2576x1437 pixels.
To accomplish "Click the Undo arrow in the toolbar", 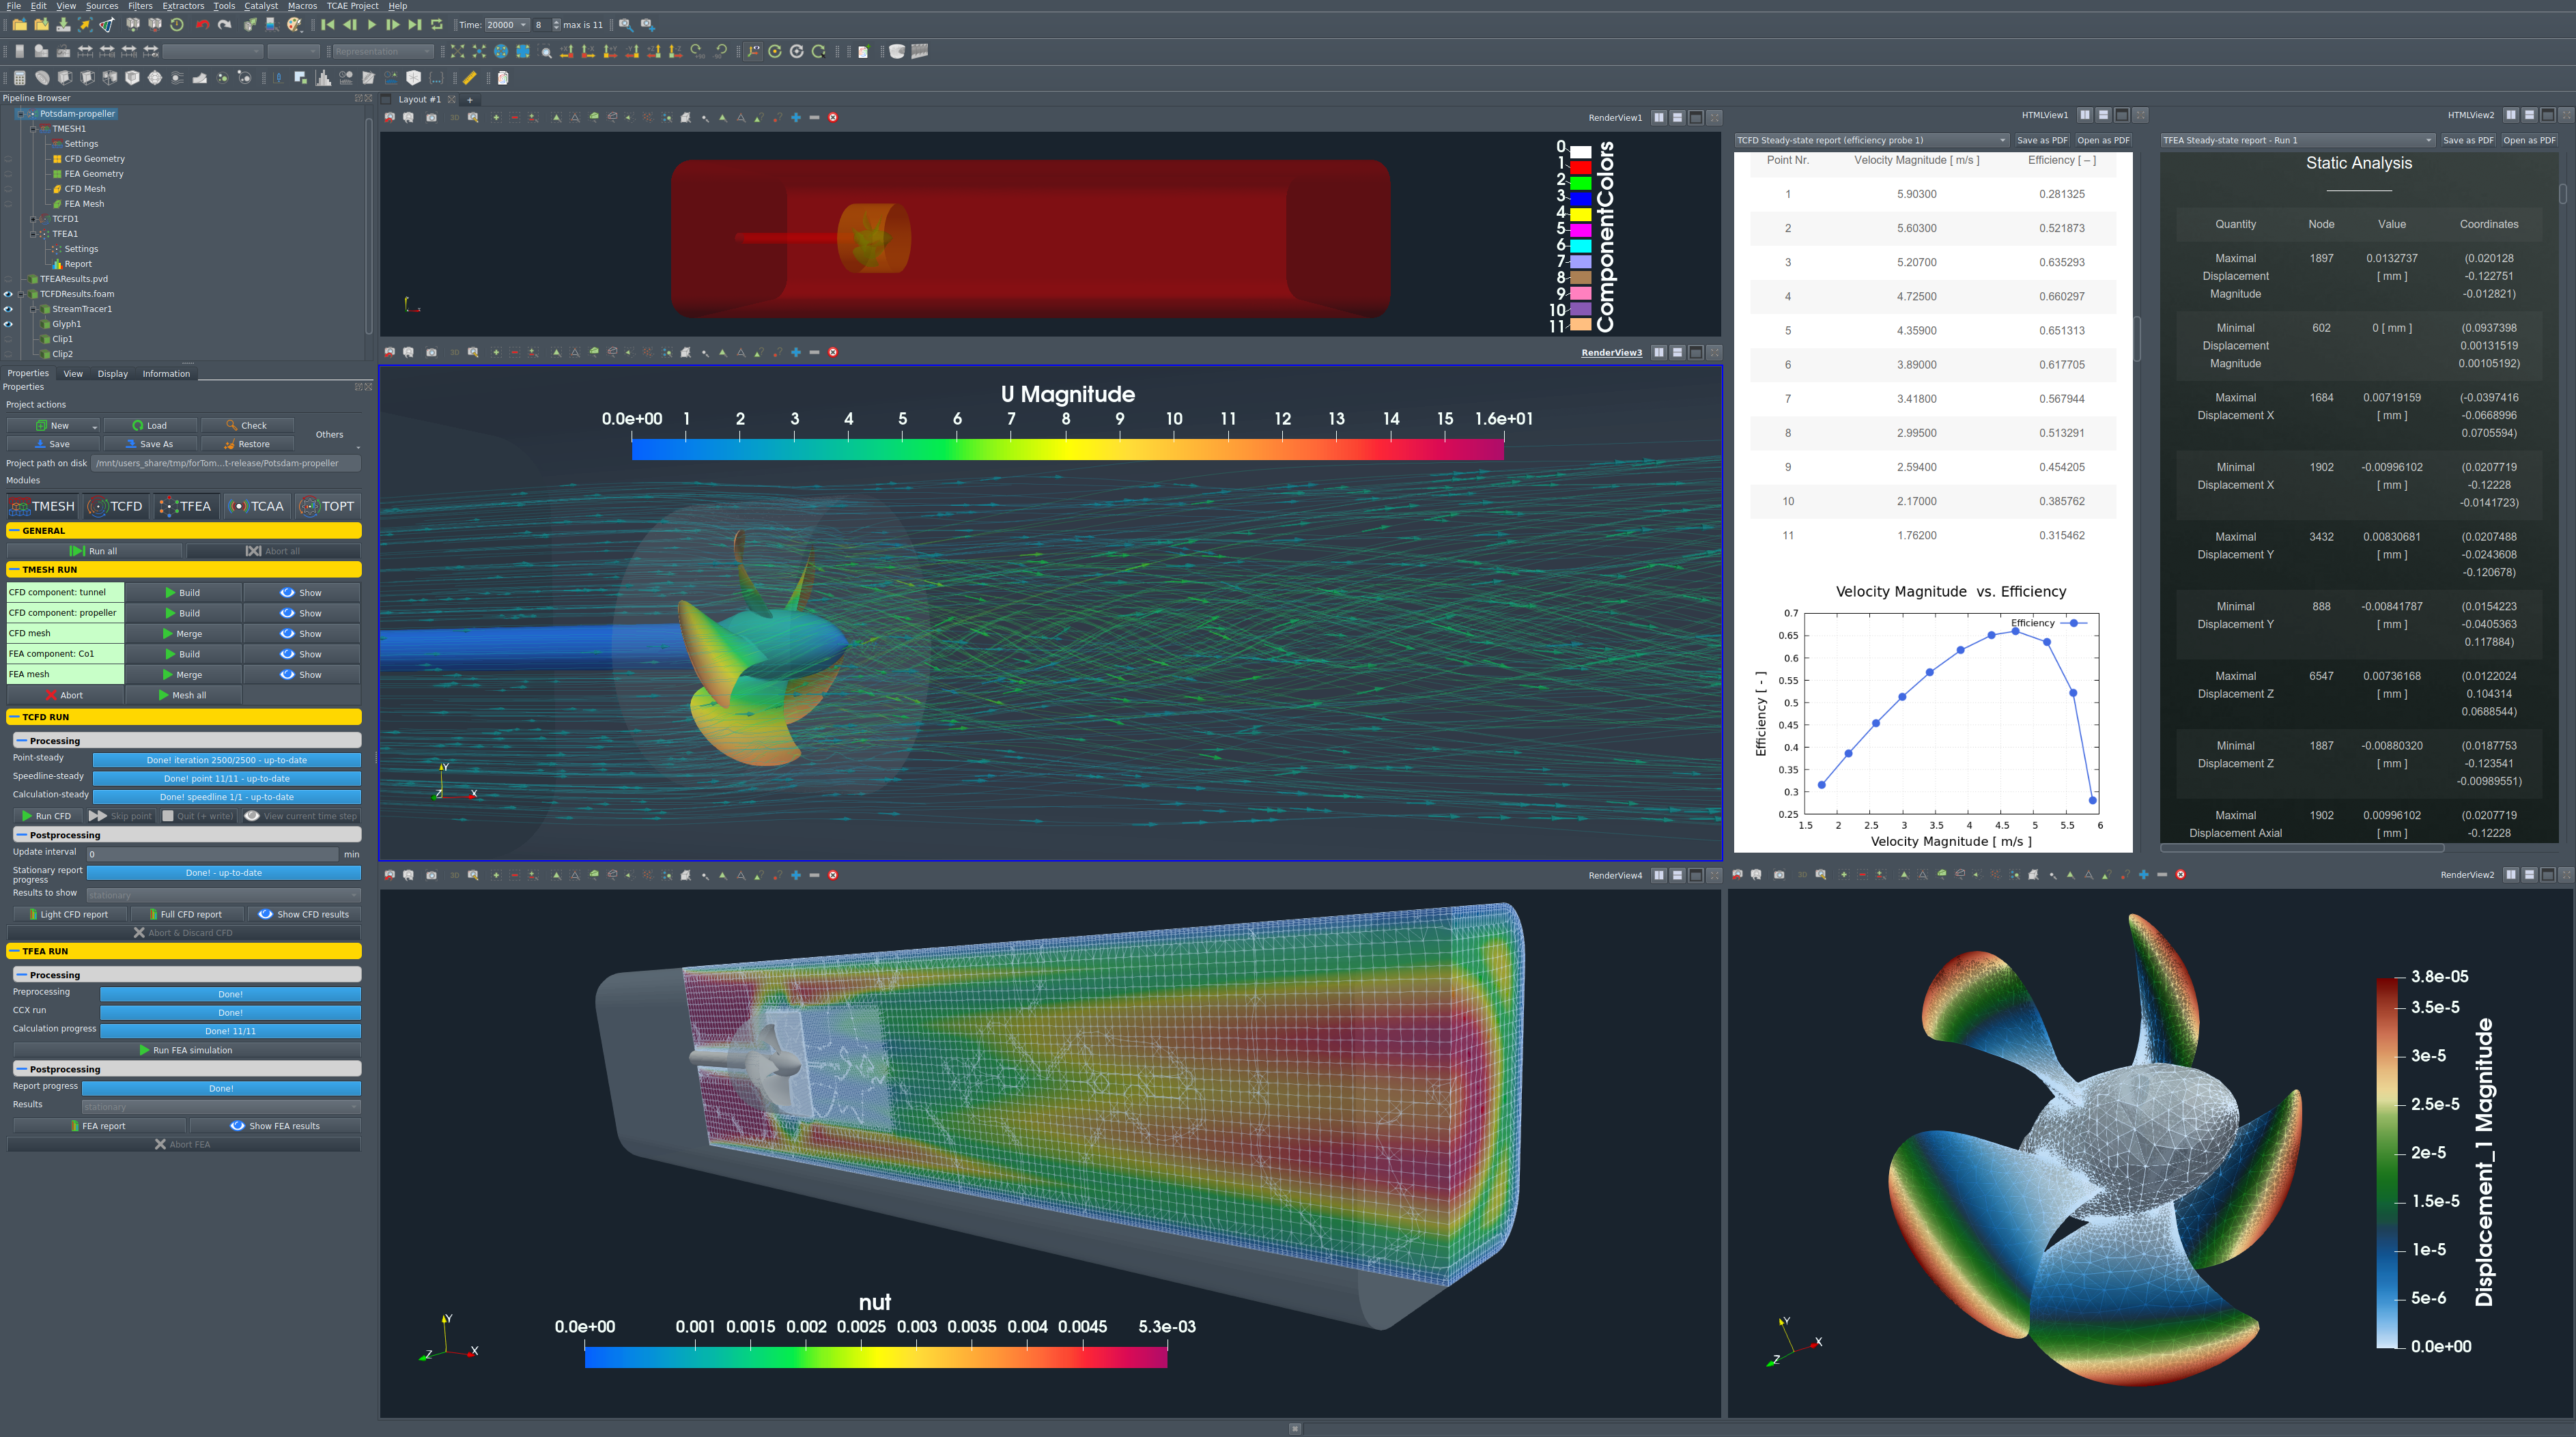I will (203, 25).
